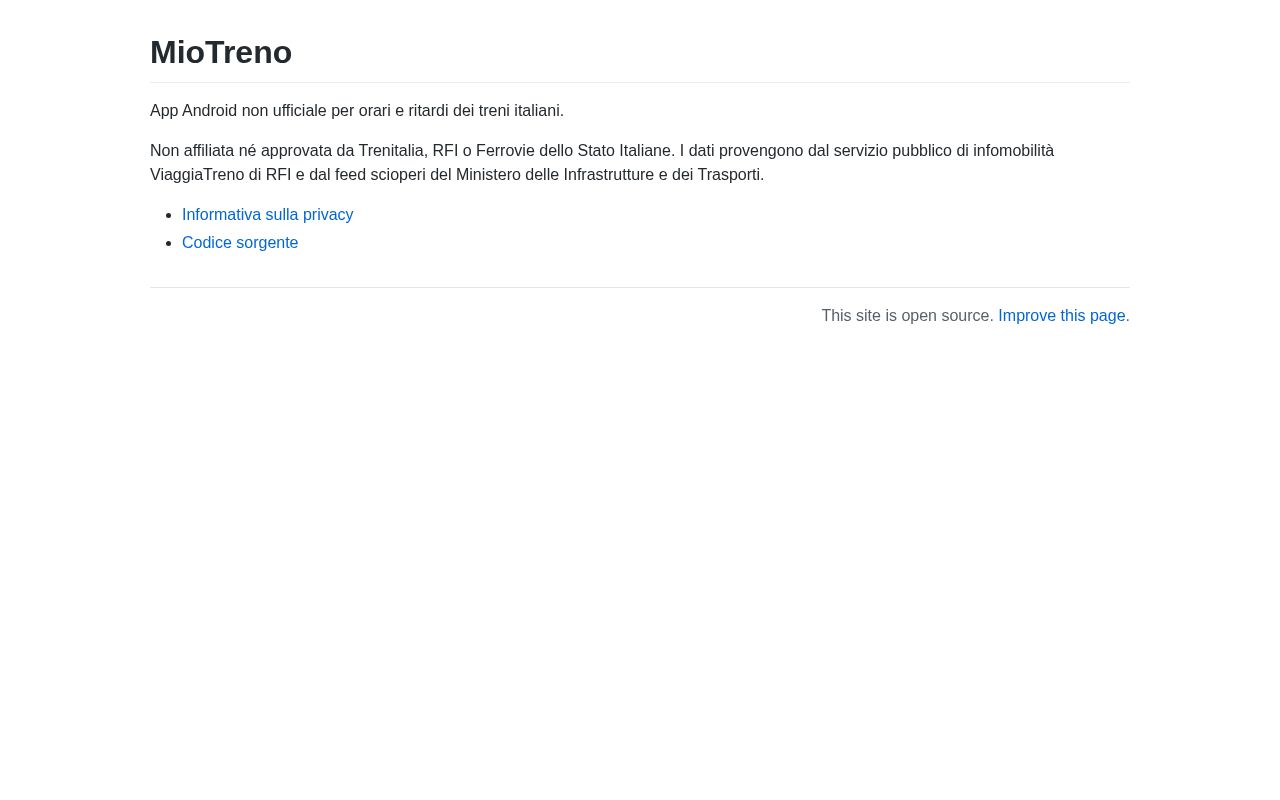Click the sentence 'App Android non ufficiale per orari'

357,111
